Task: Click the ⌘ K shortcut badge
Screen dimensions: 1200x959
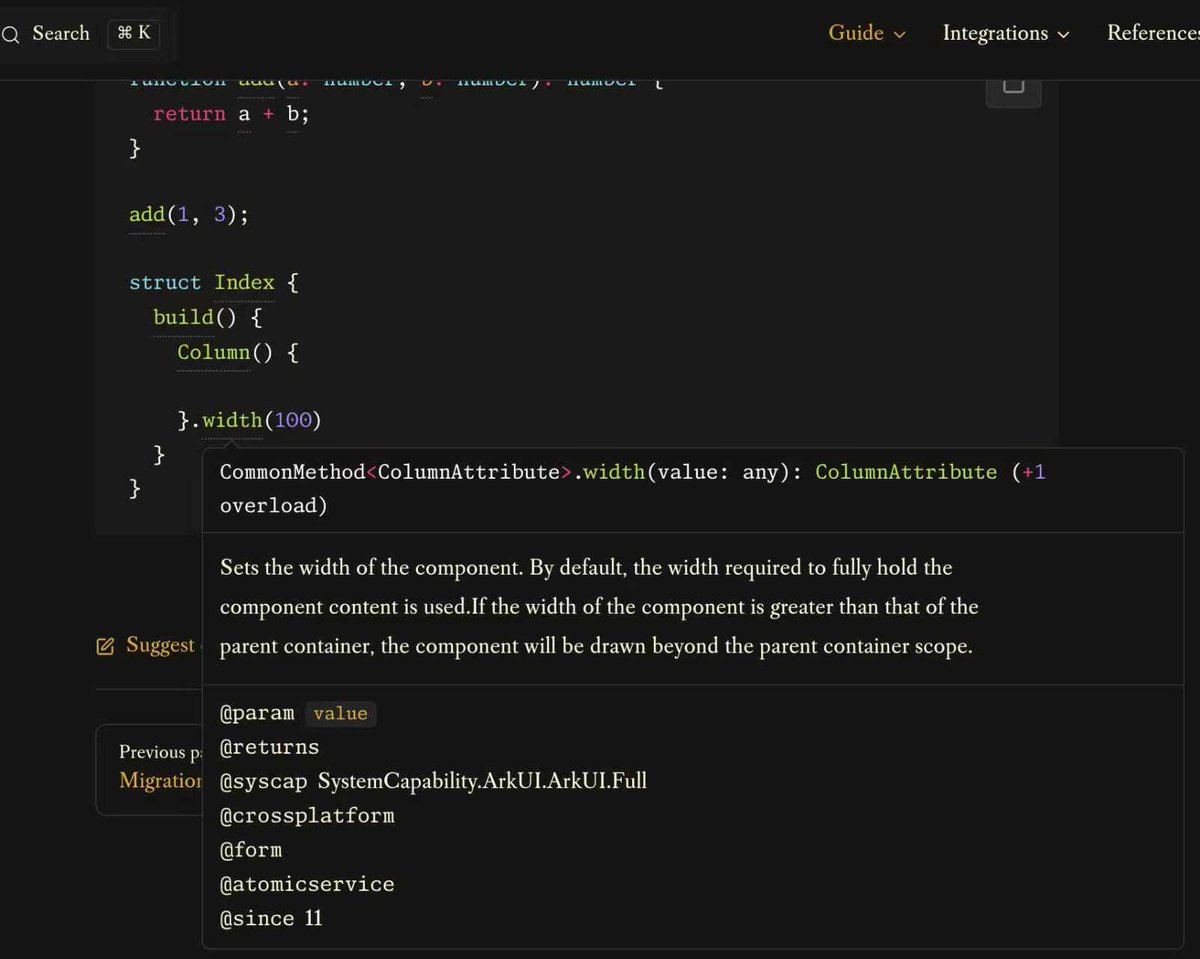Action: pos(133,33)
